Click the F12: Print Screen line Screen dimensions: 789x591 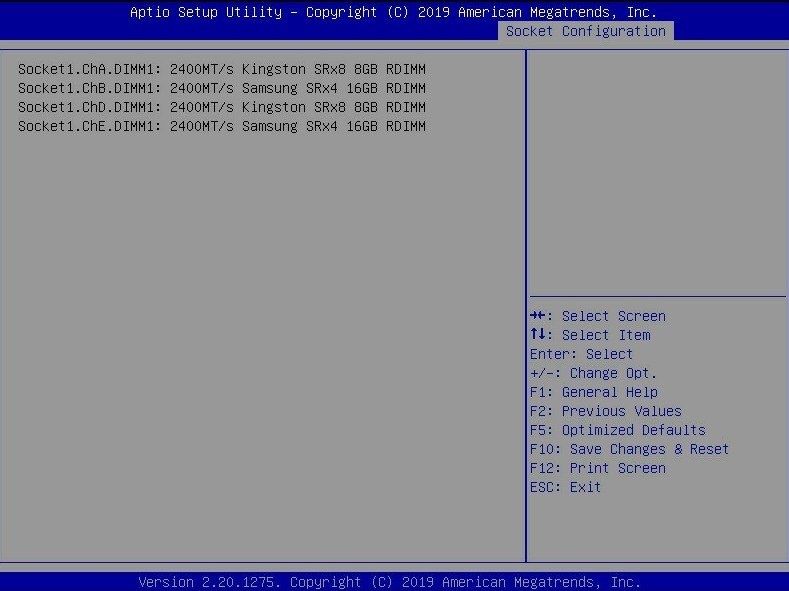point(598,468)
